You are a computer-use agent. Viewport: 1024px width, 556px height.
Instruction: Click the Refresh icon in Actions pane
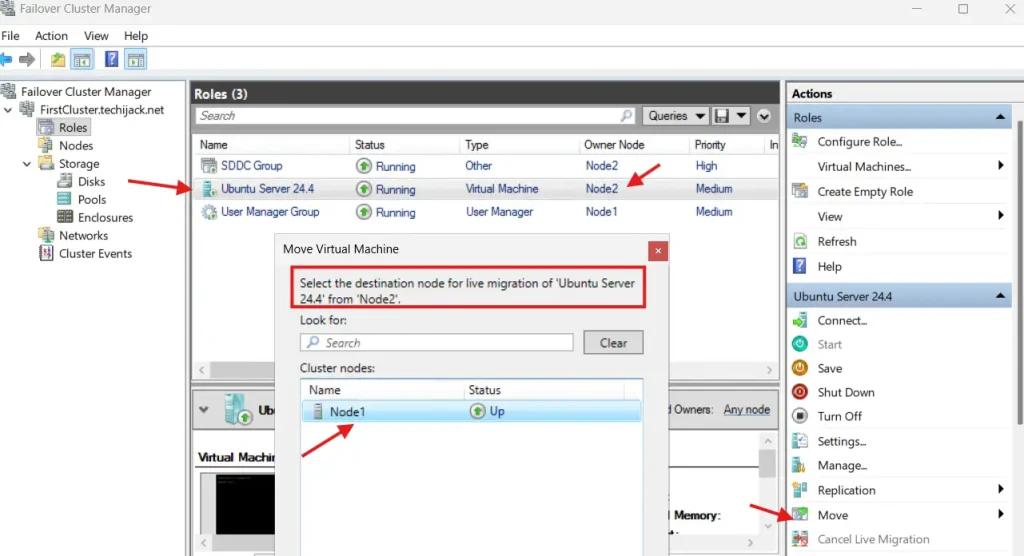tap(800, 241)
